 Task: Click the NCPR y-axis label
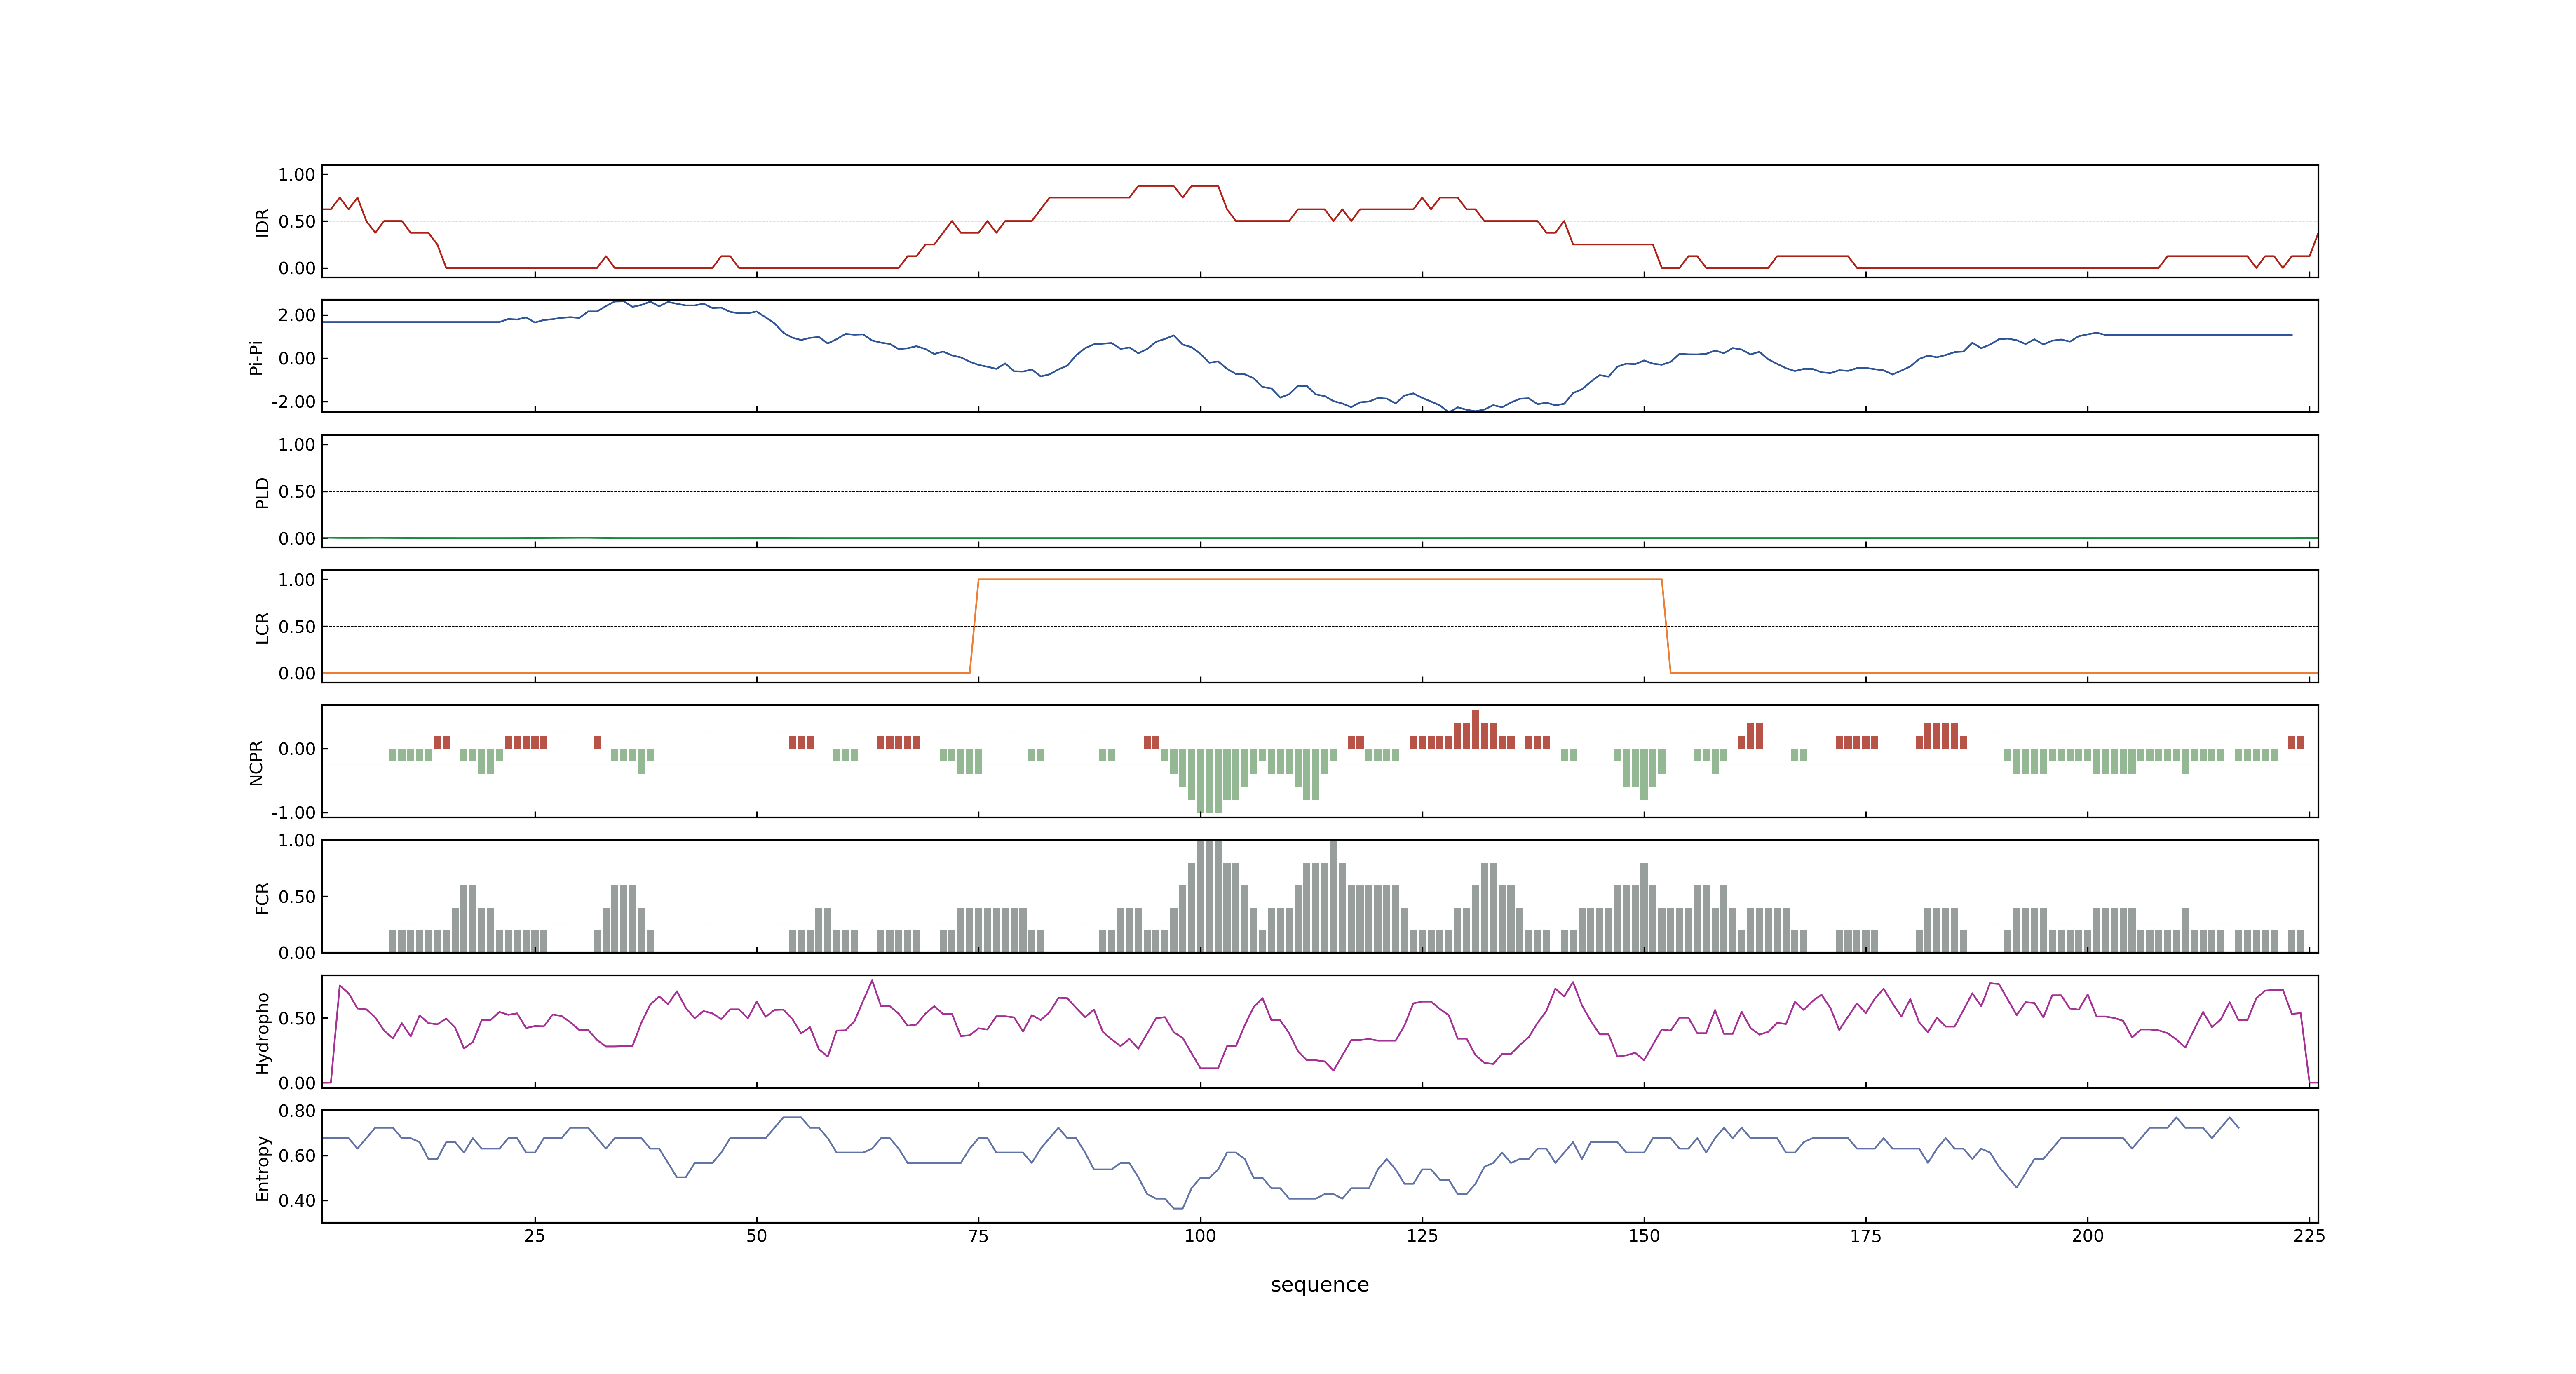pyautogui.click(x=256, y=763)
